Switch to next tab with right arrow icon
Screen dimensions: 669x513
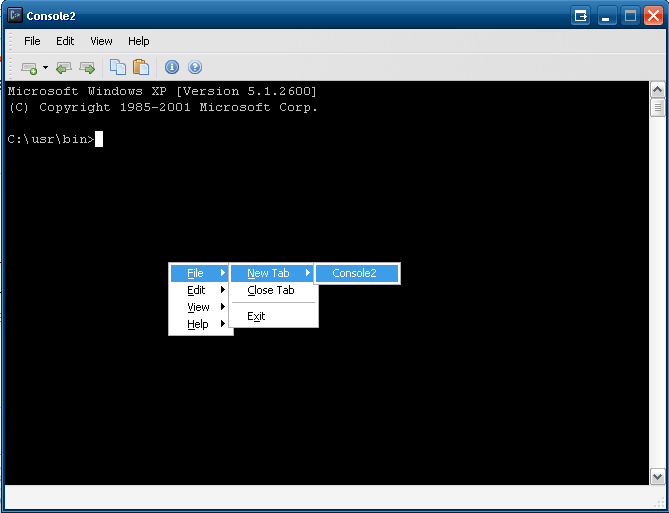tap(87, 67)
